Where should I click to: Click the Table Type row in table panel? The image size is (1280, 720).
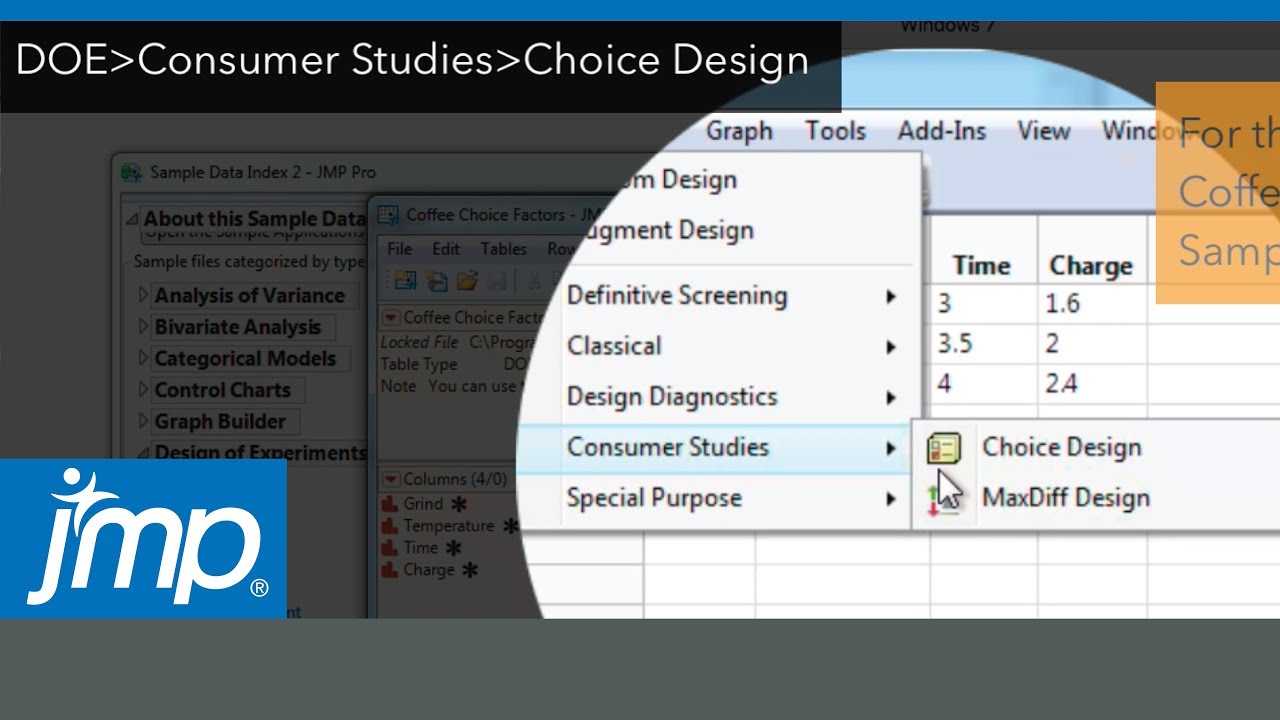click(x=455, y=364)
